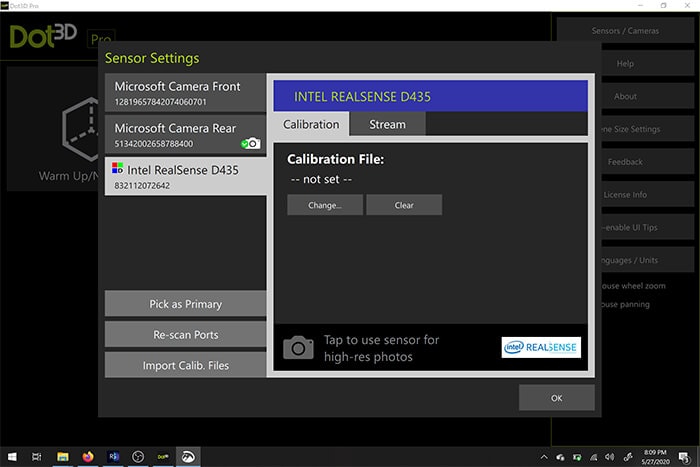This screenshot has width=700, height=467.
Task: Click the 'Tap to use sensor for high-res photos' text
Action: pyautogui.click(x=381, y=348)
